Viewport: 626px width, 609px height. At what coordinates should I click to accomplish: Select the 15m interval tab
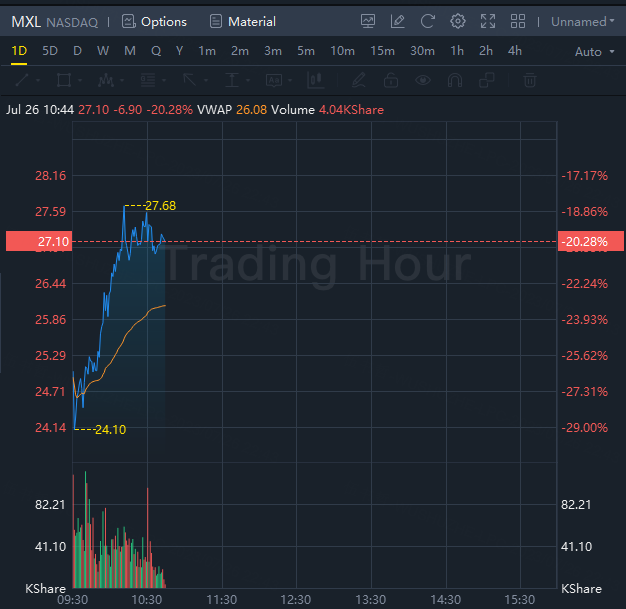[x=382, y=51]
